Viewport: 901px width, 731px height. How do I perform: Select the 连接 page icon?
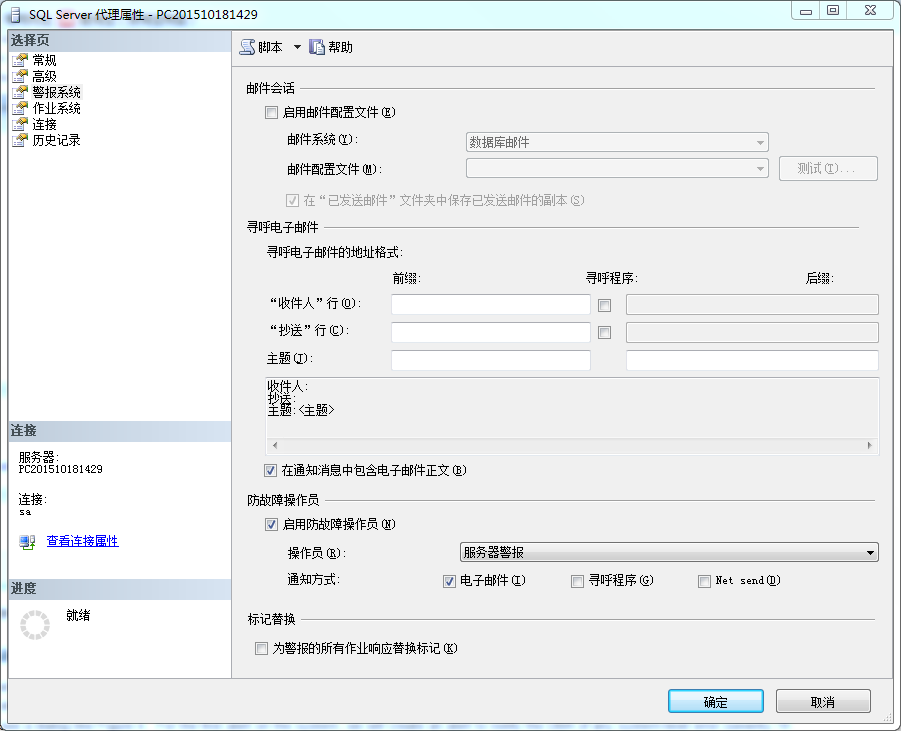(19, 124)
